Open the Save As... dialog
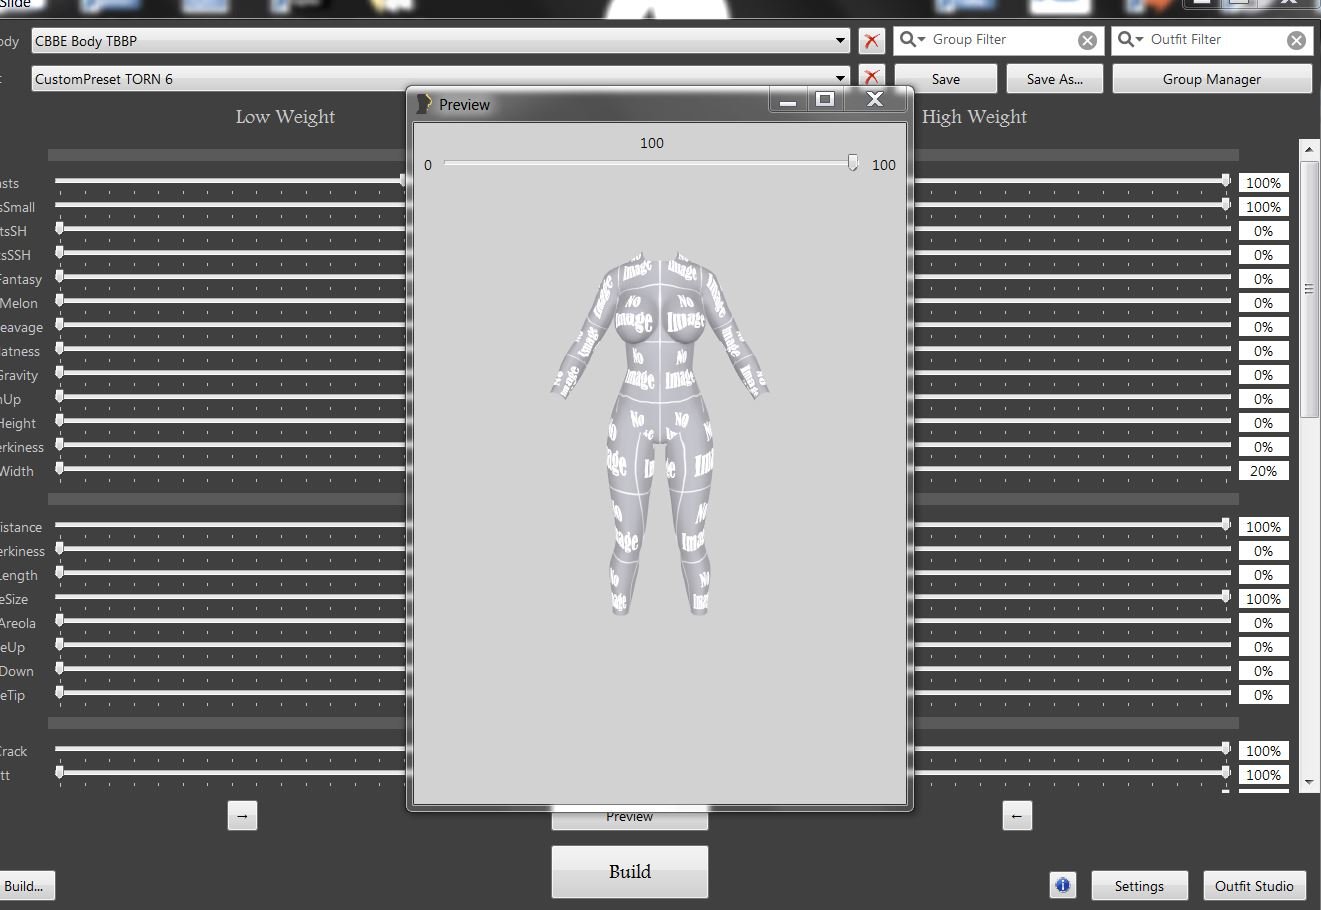The width and height of the screenshot is (1321, 910). pyautogui.click(x=1054, y=79)
